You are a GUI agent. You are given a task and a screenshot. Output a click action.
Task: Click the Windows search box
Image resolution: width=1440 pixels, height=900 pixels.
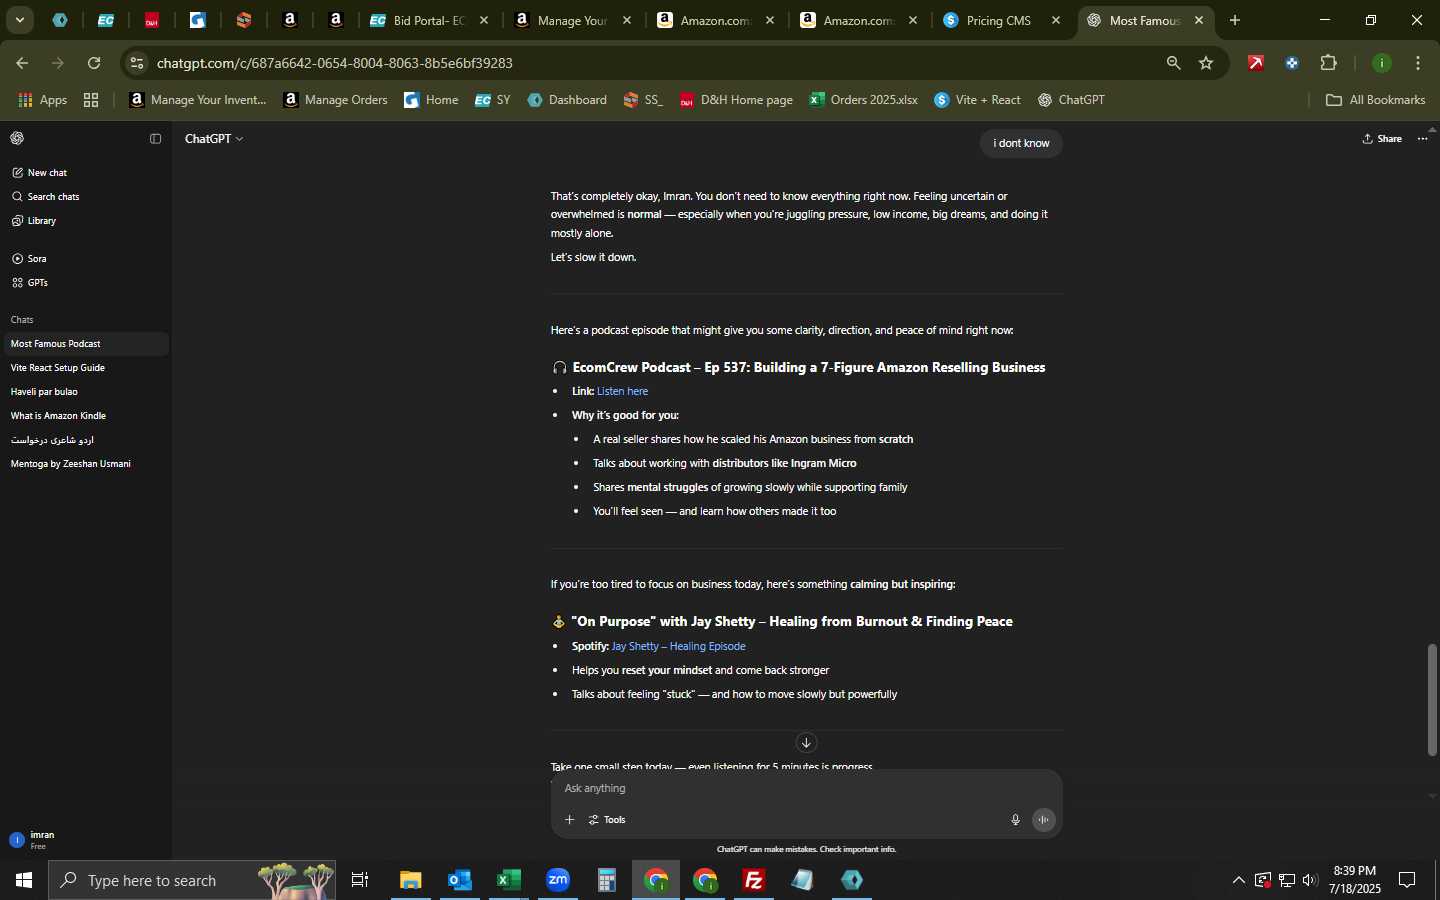click(x=192, y=880)
